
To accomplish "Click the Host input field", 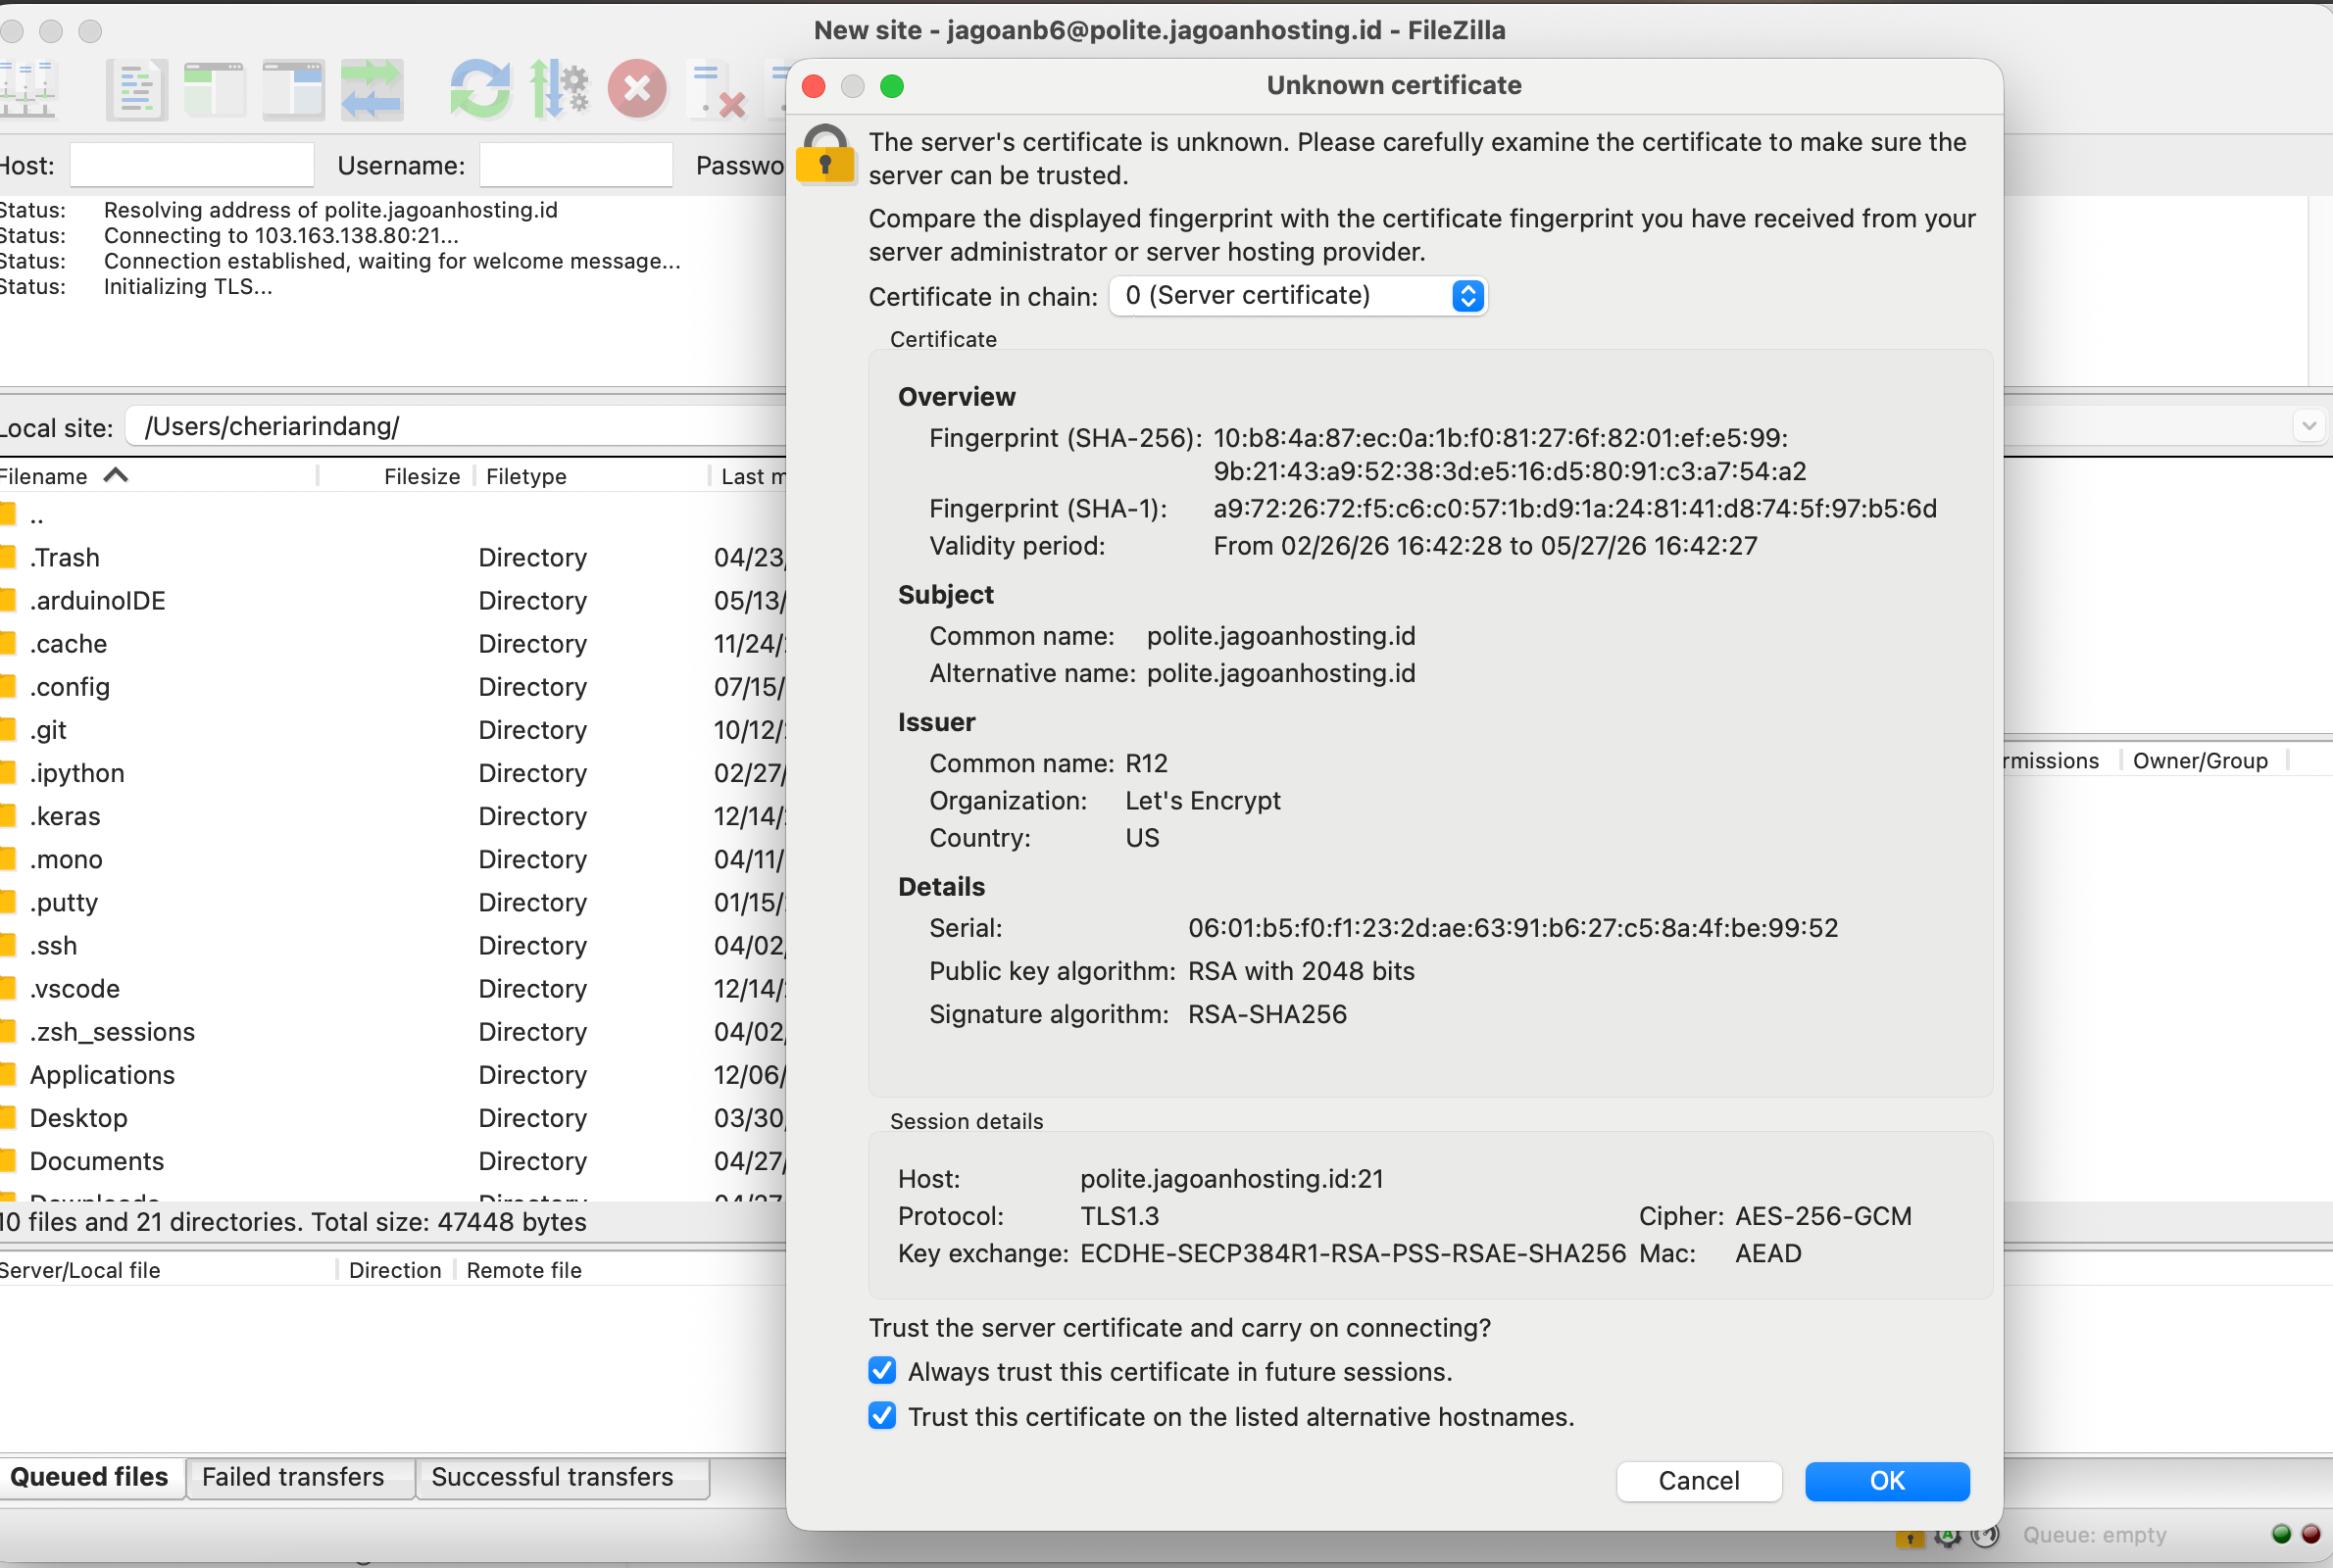I will (192, 165).
